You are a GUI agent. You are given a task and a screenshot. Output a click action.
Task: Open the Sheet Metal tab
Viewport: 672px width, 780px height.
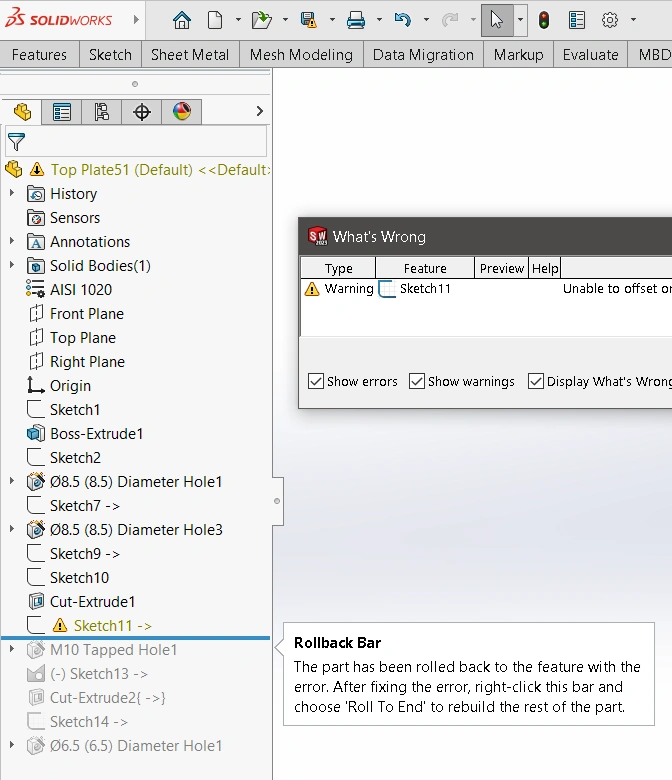190,54
